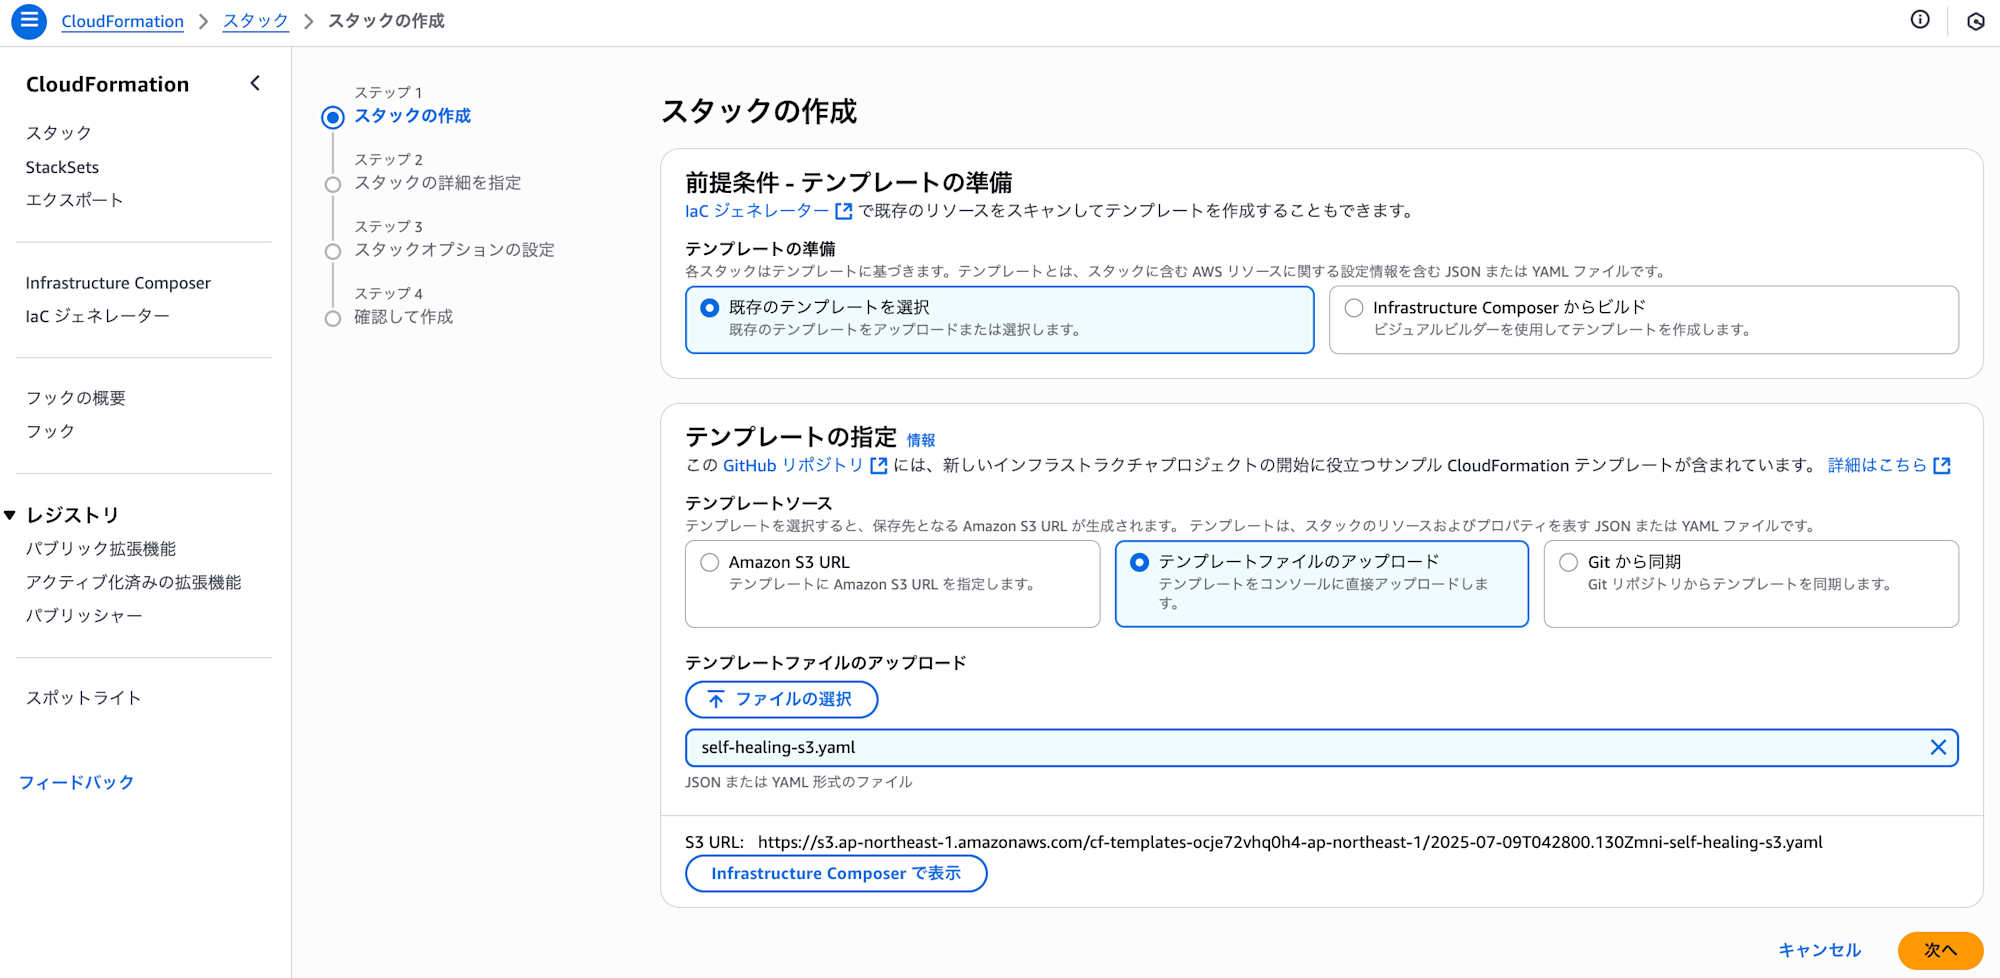Select step 1 スタックの作成 in the wizard

[x=412, y=116]
